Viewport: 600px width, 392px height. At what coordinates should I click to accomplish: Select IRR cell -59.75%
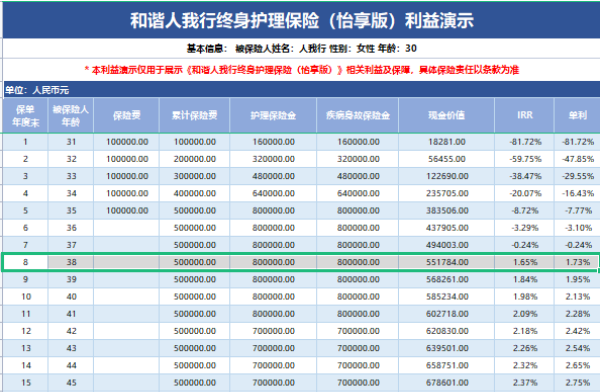coord(525,159)
